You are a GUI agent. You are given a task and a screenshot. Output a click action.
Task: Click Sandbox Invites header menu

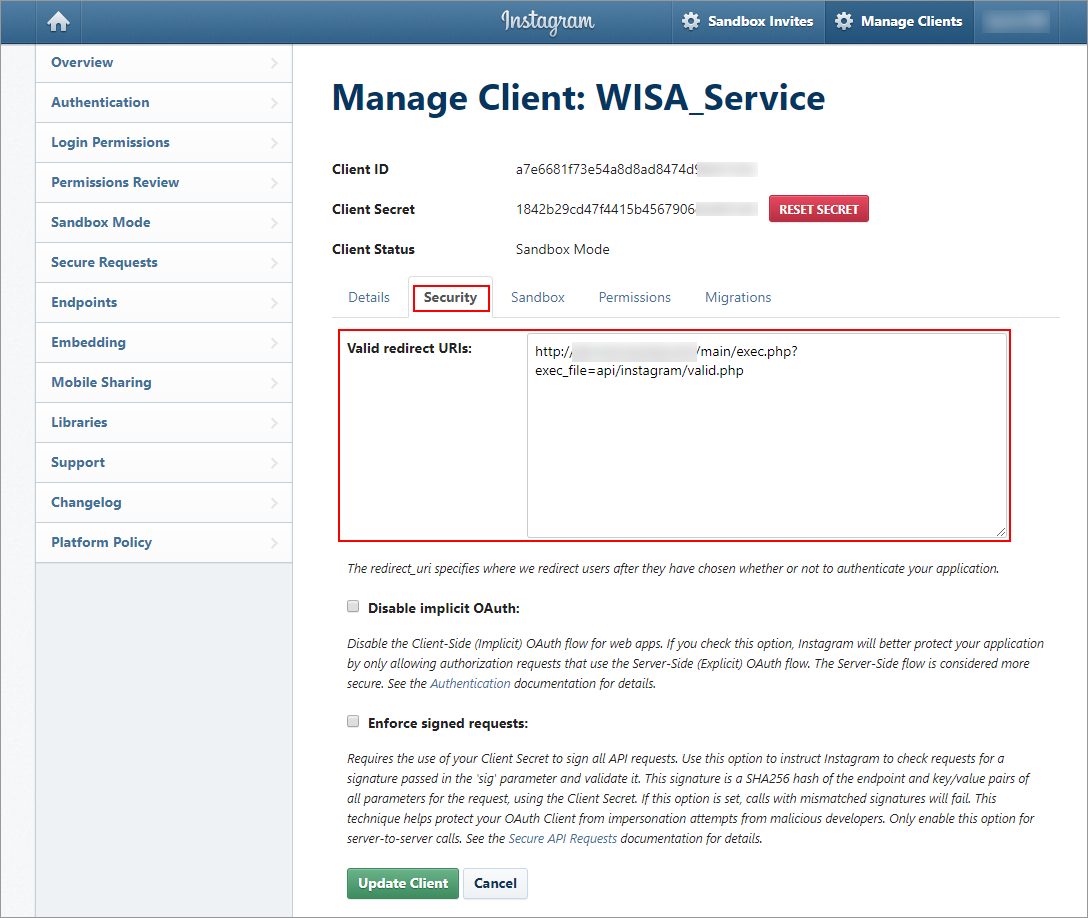click(x=748, y=22)
